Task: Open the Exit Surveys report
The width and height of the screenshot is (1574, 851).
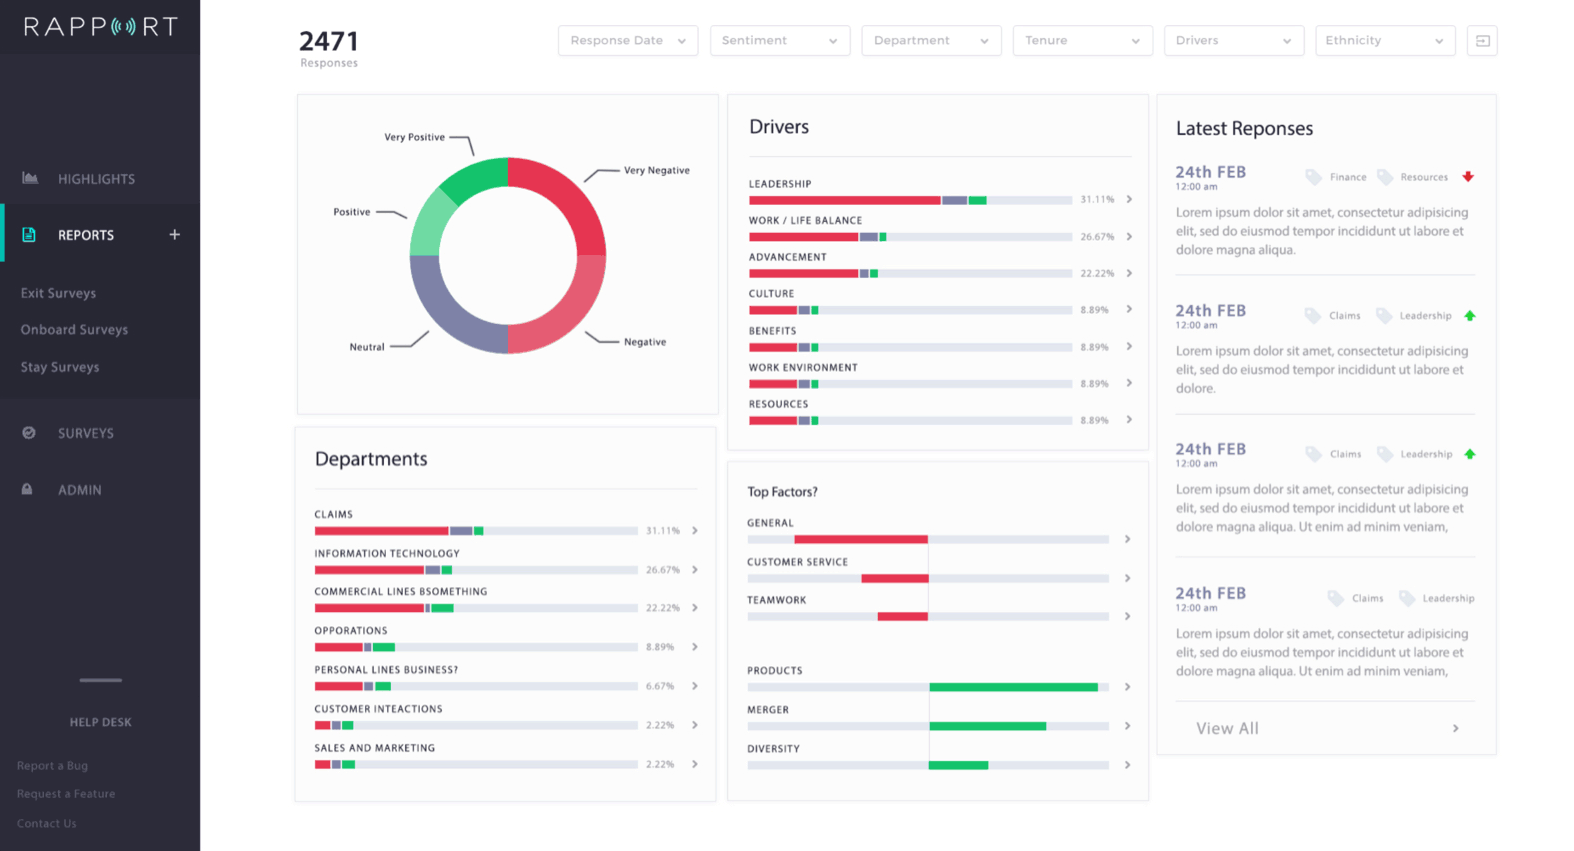Action: pyautogui.click(x=58, y=293)
